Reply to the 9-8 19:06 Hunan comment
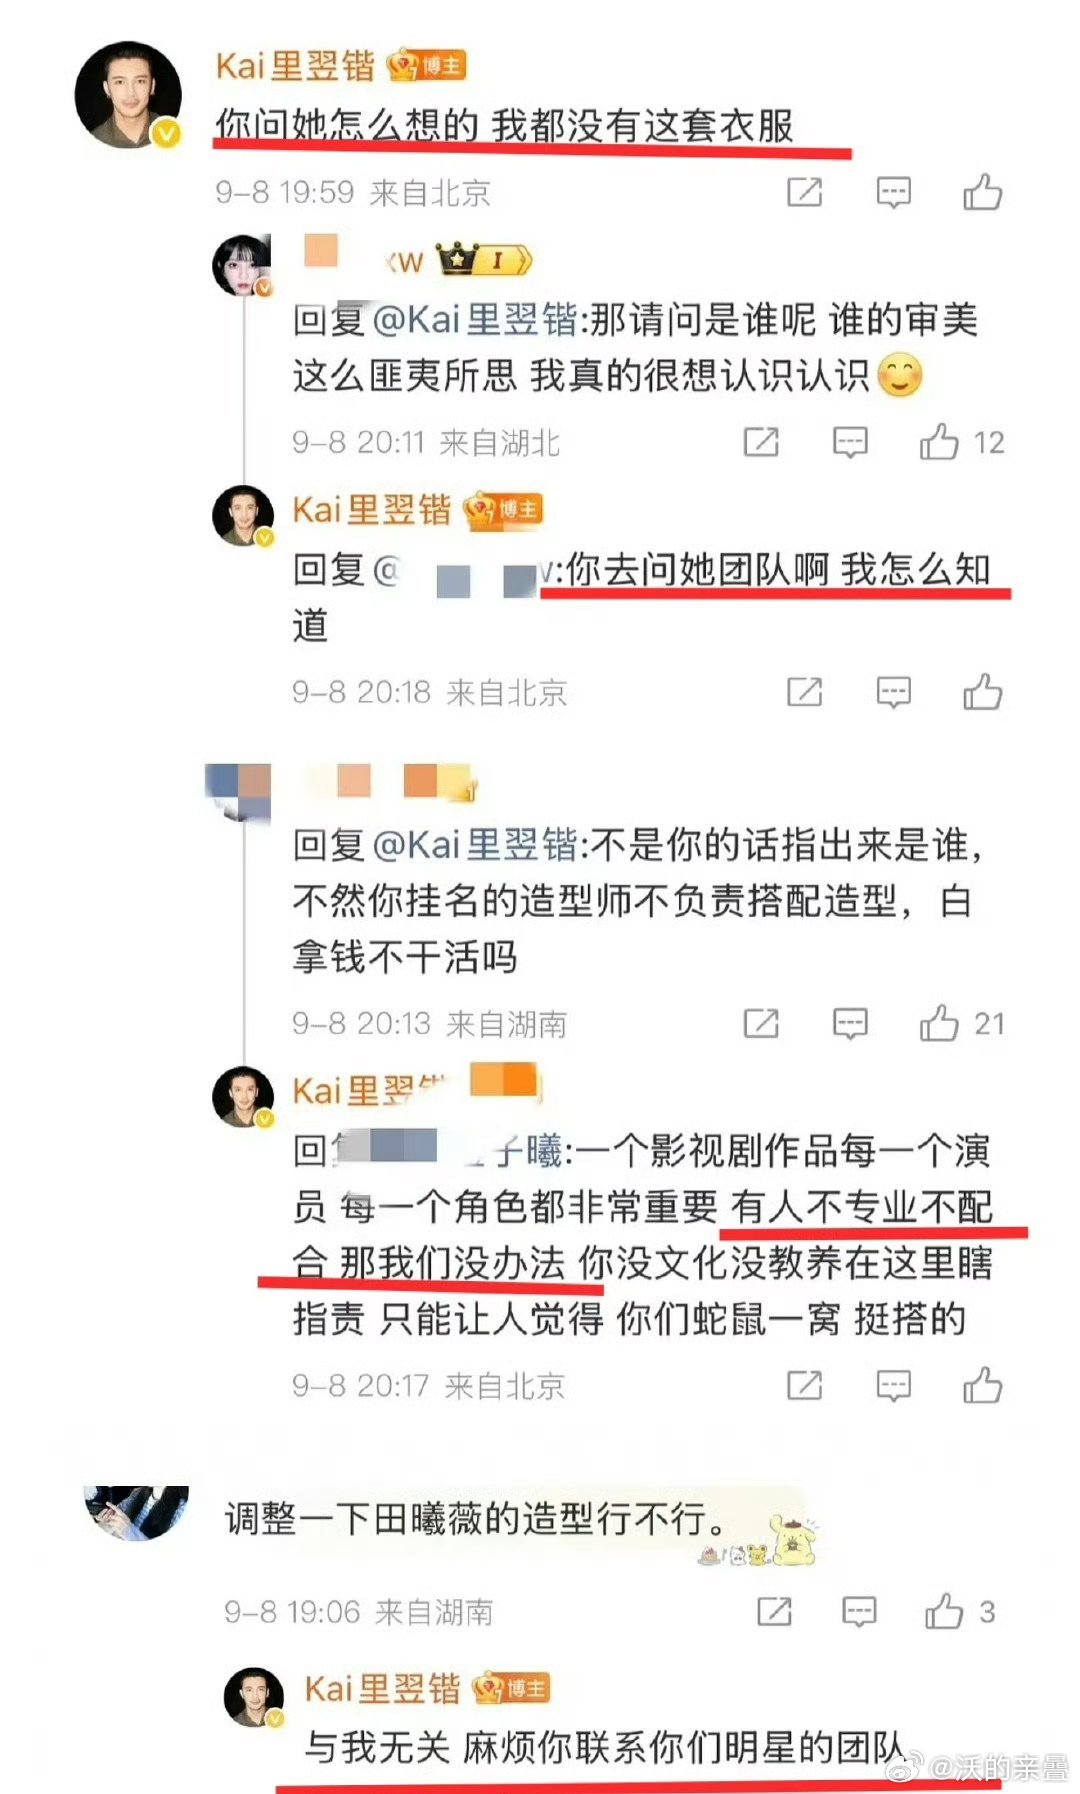 click(859, 1612)
